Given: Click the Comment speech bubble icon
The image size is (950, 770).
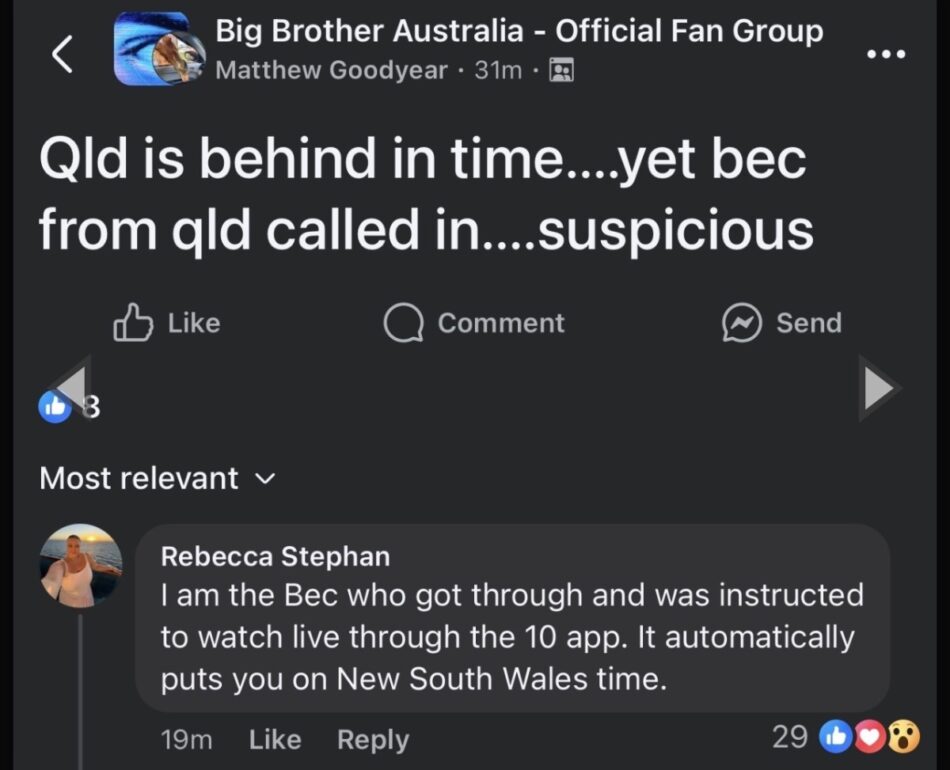Looking at the screenshot, I should tap(403, 323).
